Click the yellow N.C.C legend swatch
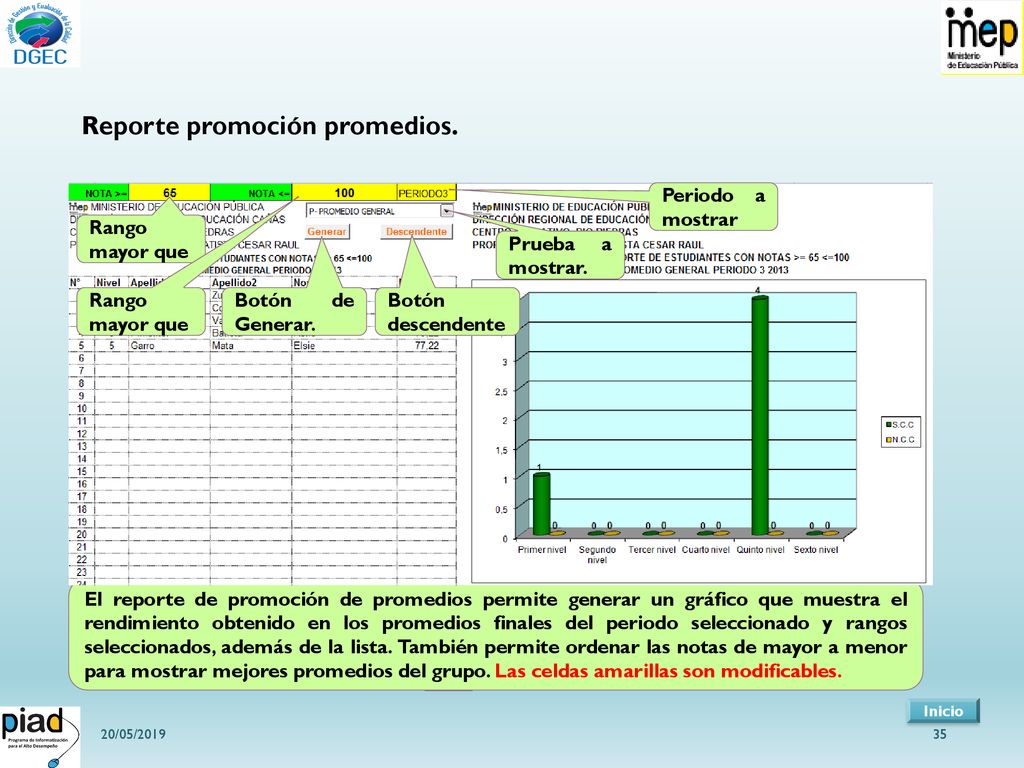 tap(888, 440)
